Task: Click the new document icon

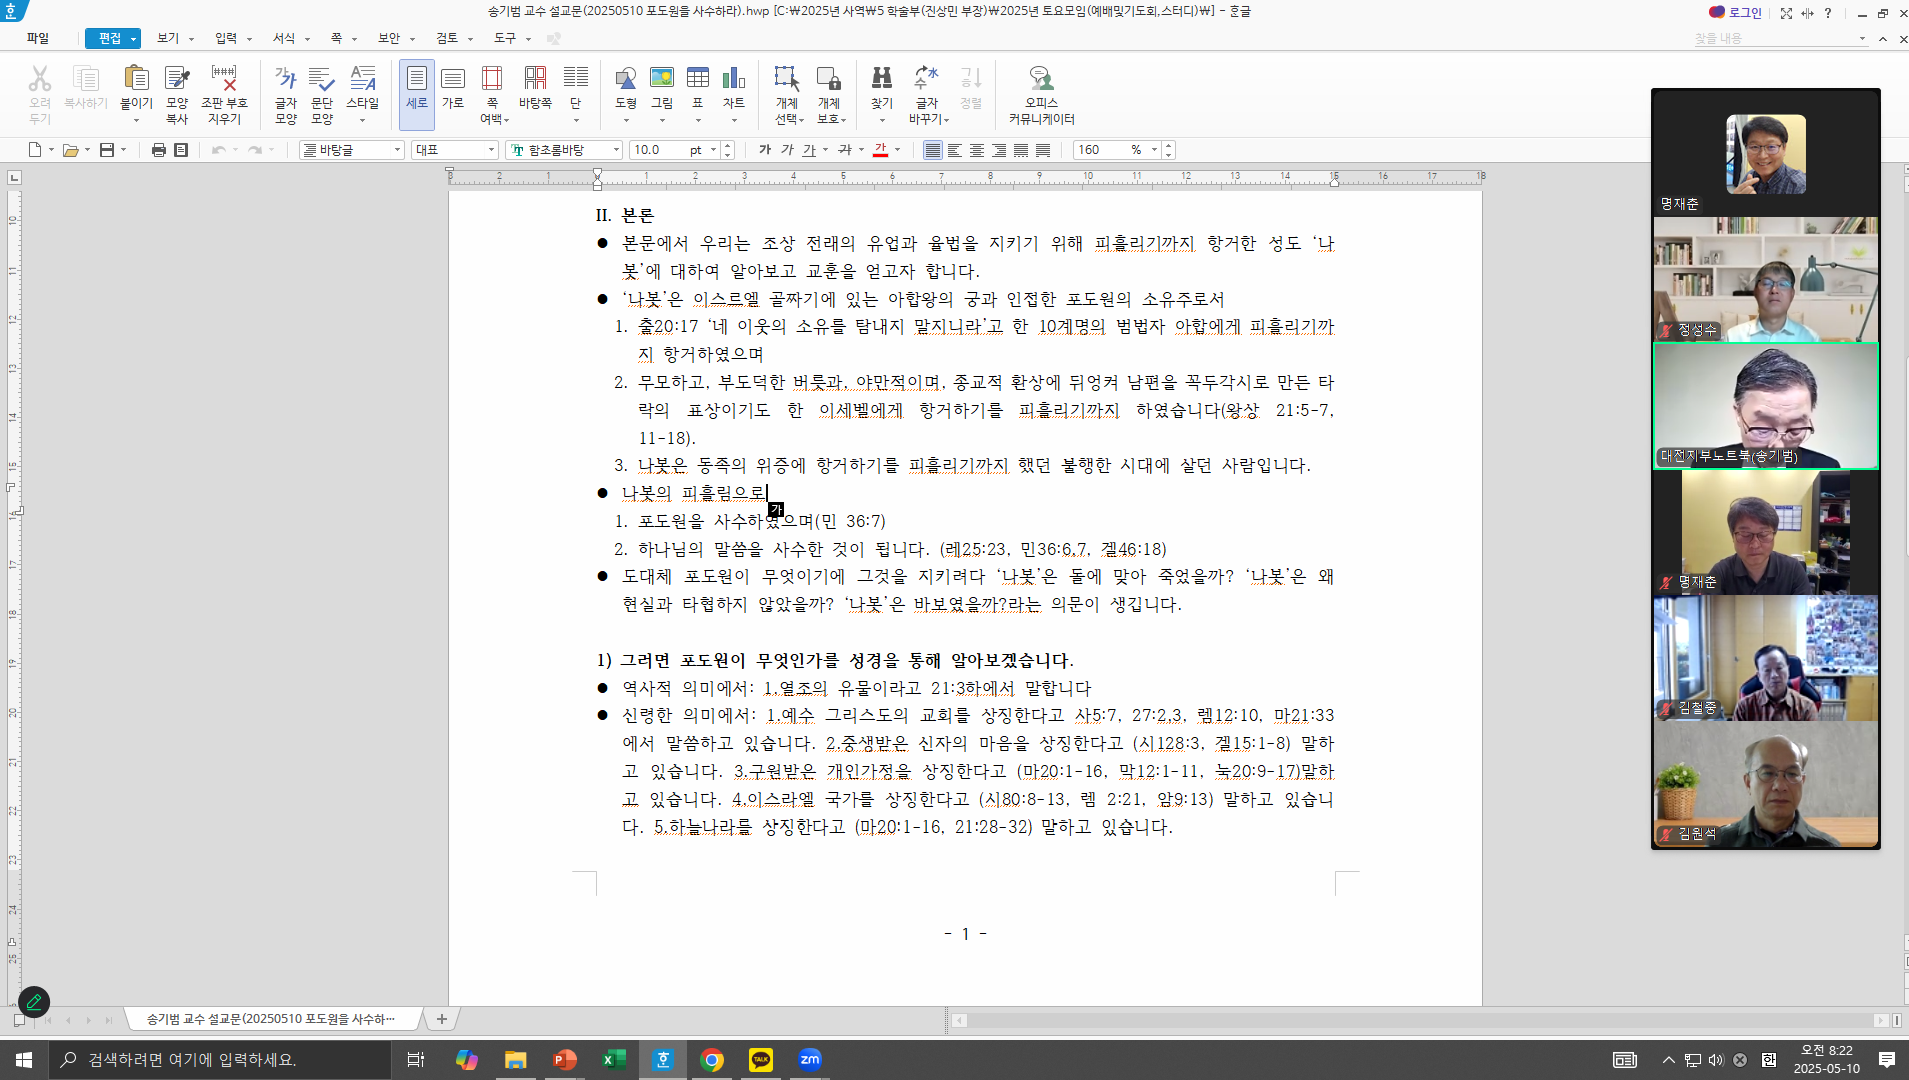Action: (x=35, y=150)
